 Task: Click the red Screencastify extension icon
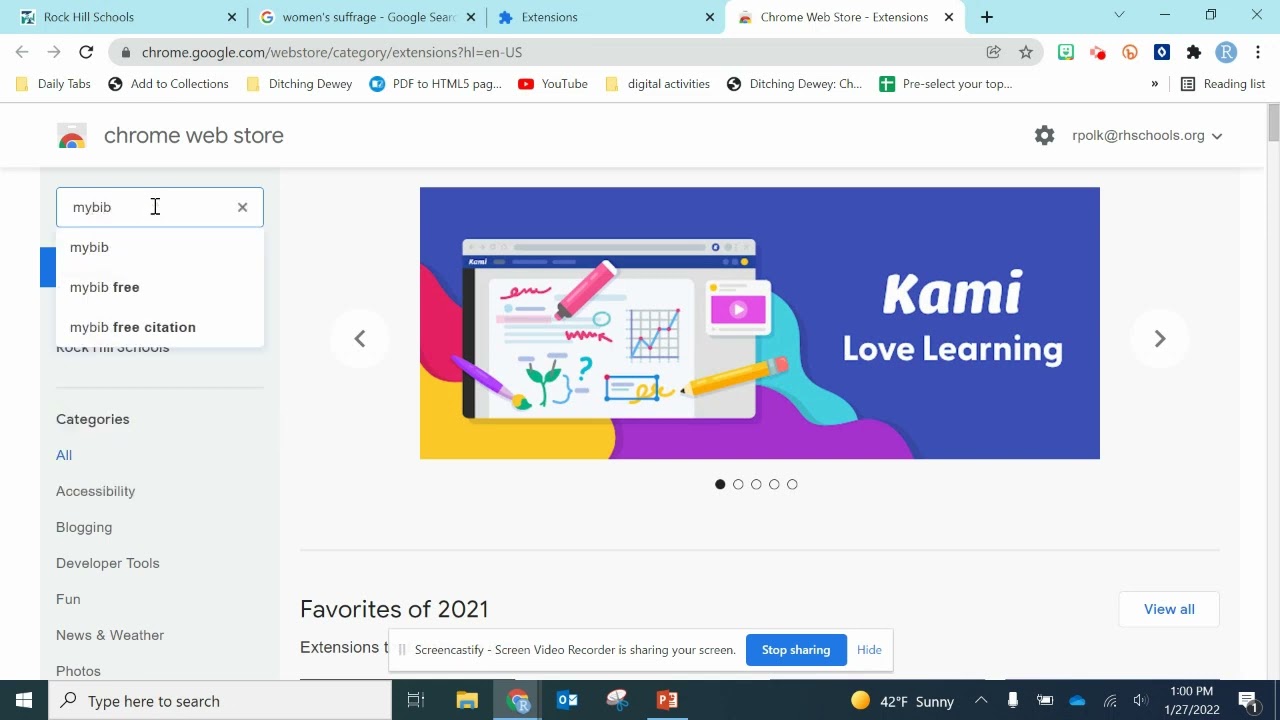click(x=1098, y=52)
